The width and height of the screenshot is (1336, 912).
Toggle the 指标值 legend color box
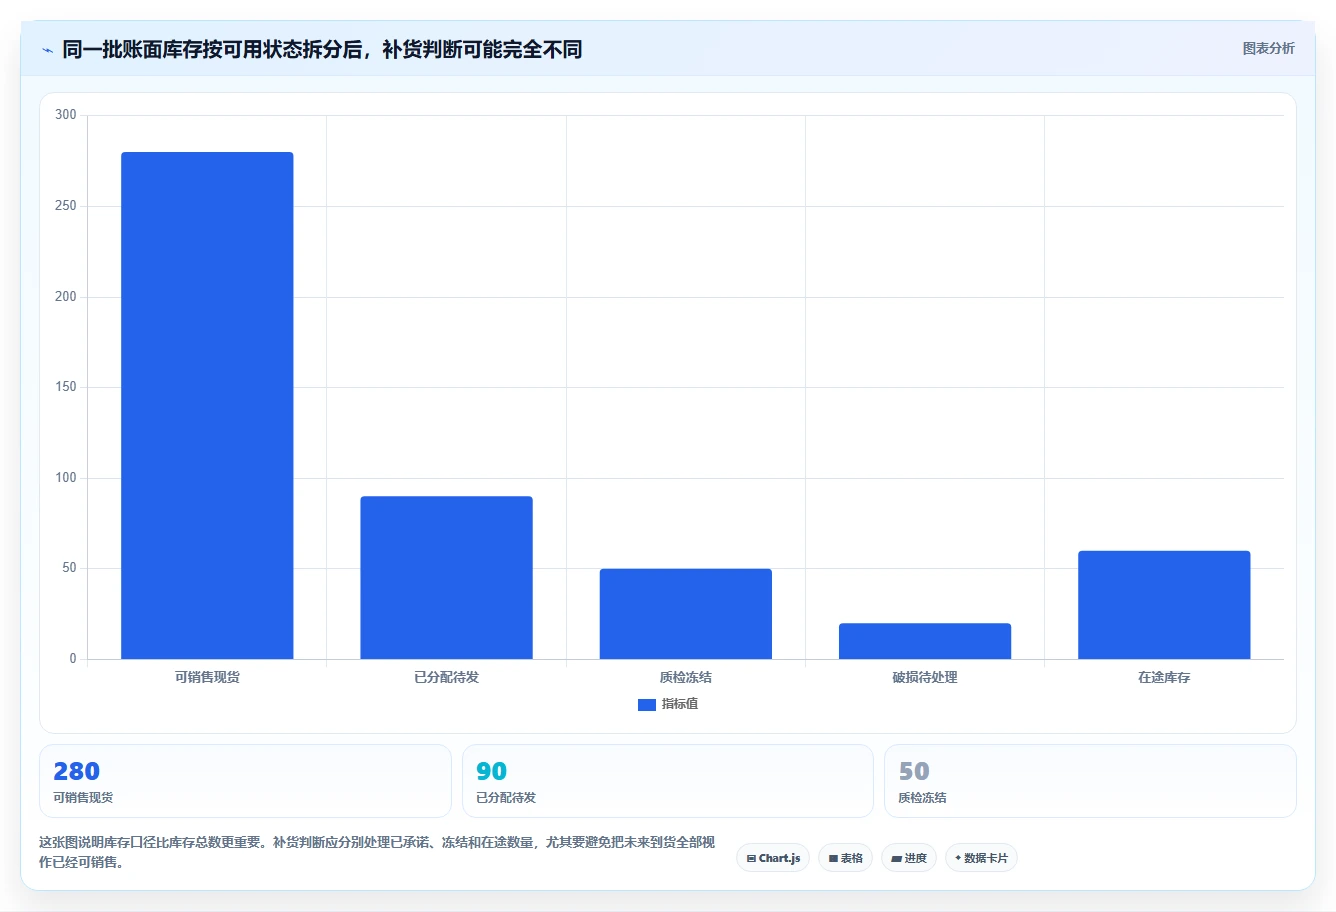click(647, 705)
